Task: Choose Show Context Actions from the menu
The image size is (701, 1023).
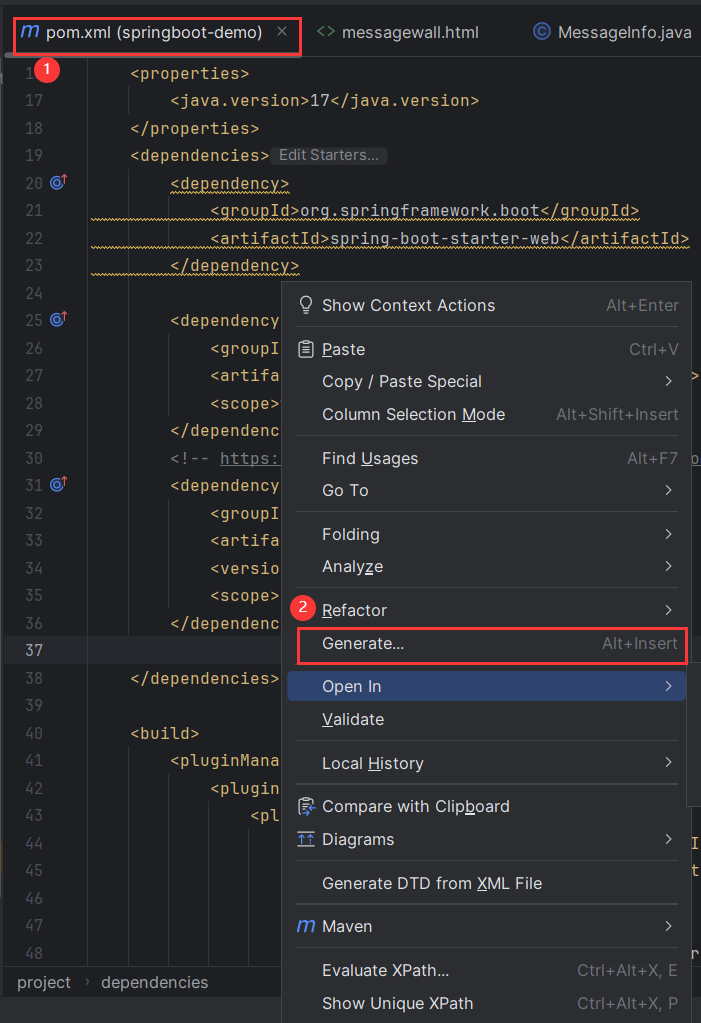Action: click(486, 305)
